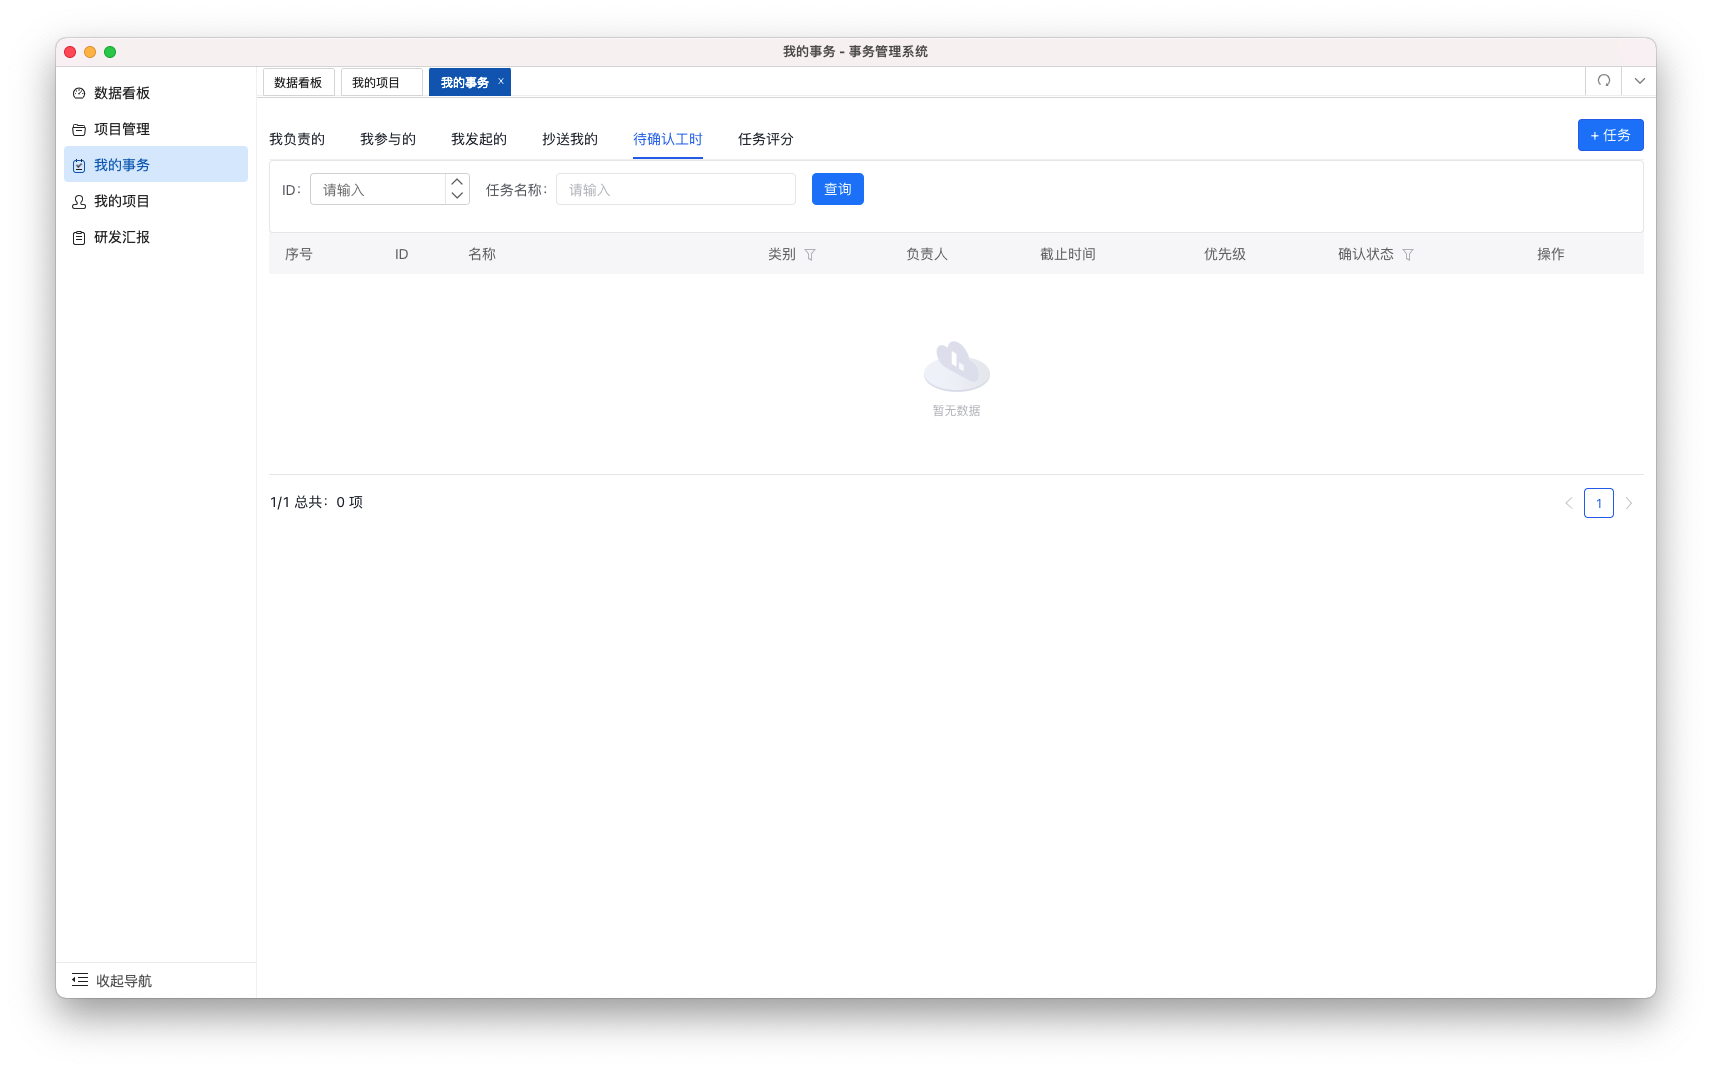Open the 类别 column filter icon
The height and width of the screenshot is (1072, 1712).
[810, 254]
